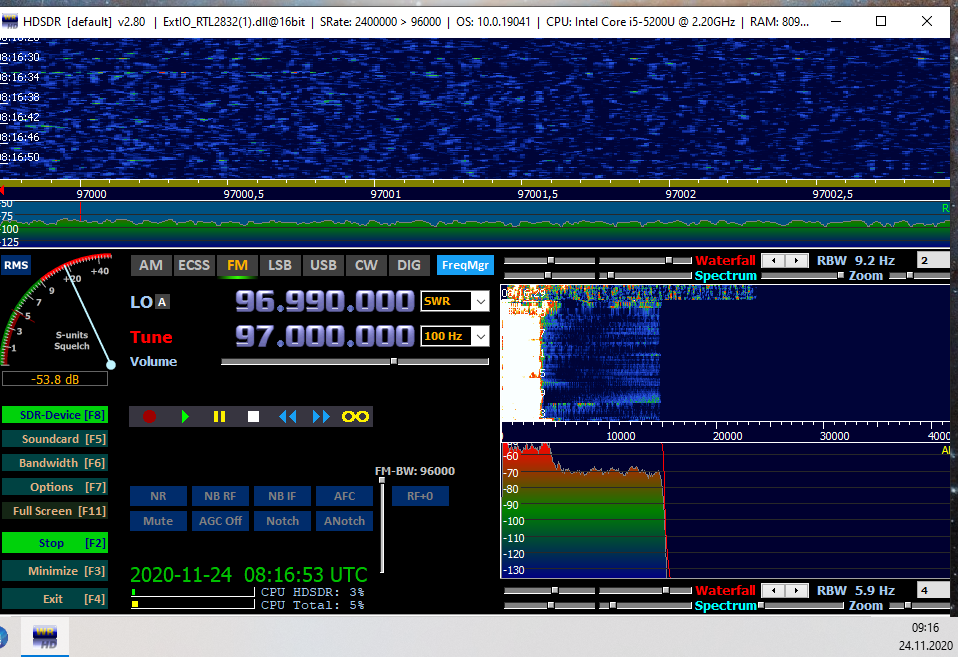Screen dimensions: 958x657
Task: Select ECSS demodulation mode
Action: (x=194, y=265)
